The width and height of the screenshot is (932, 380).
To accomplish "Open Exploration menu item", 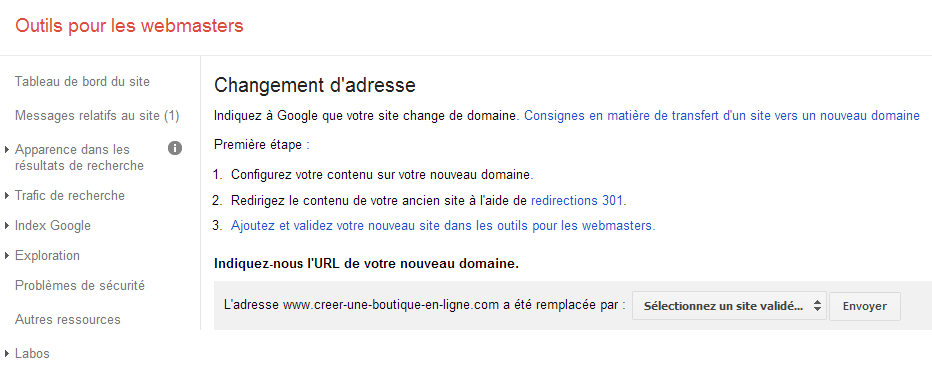I will 47,256.
